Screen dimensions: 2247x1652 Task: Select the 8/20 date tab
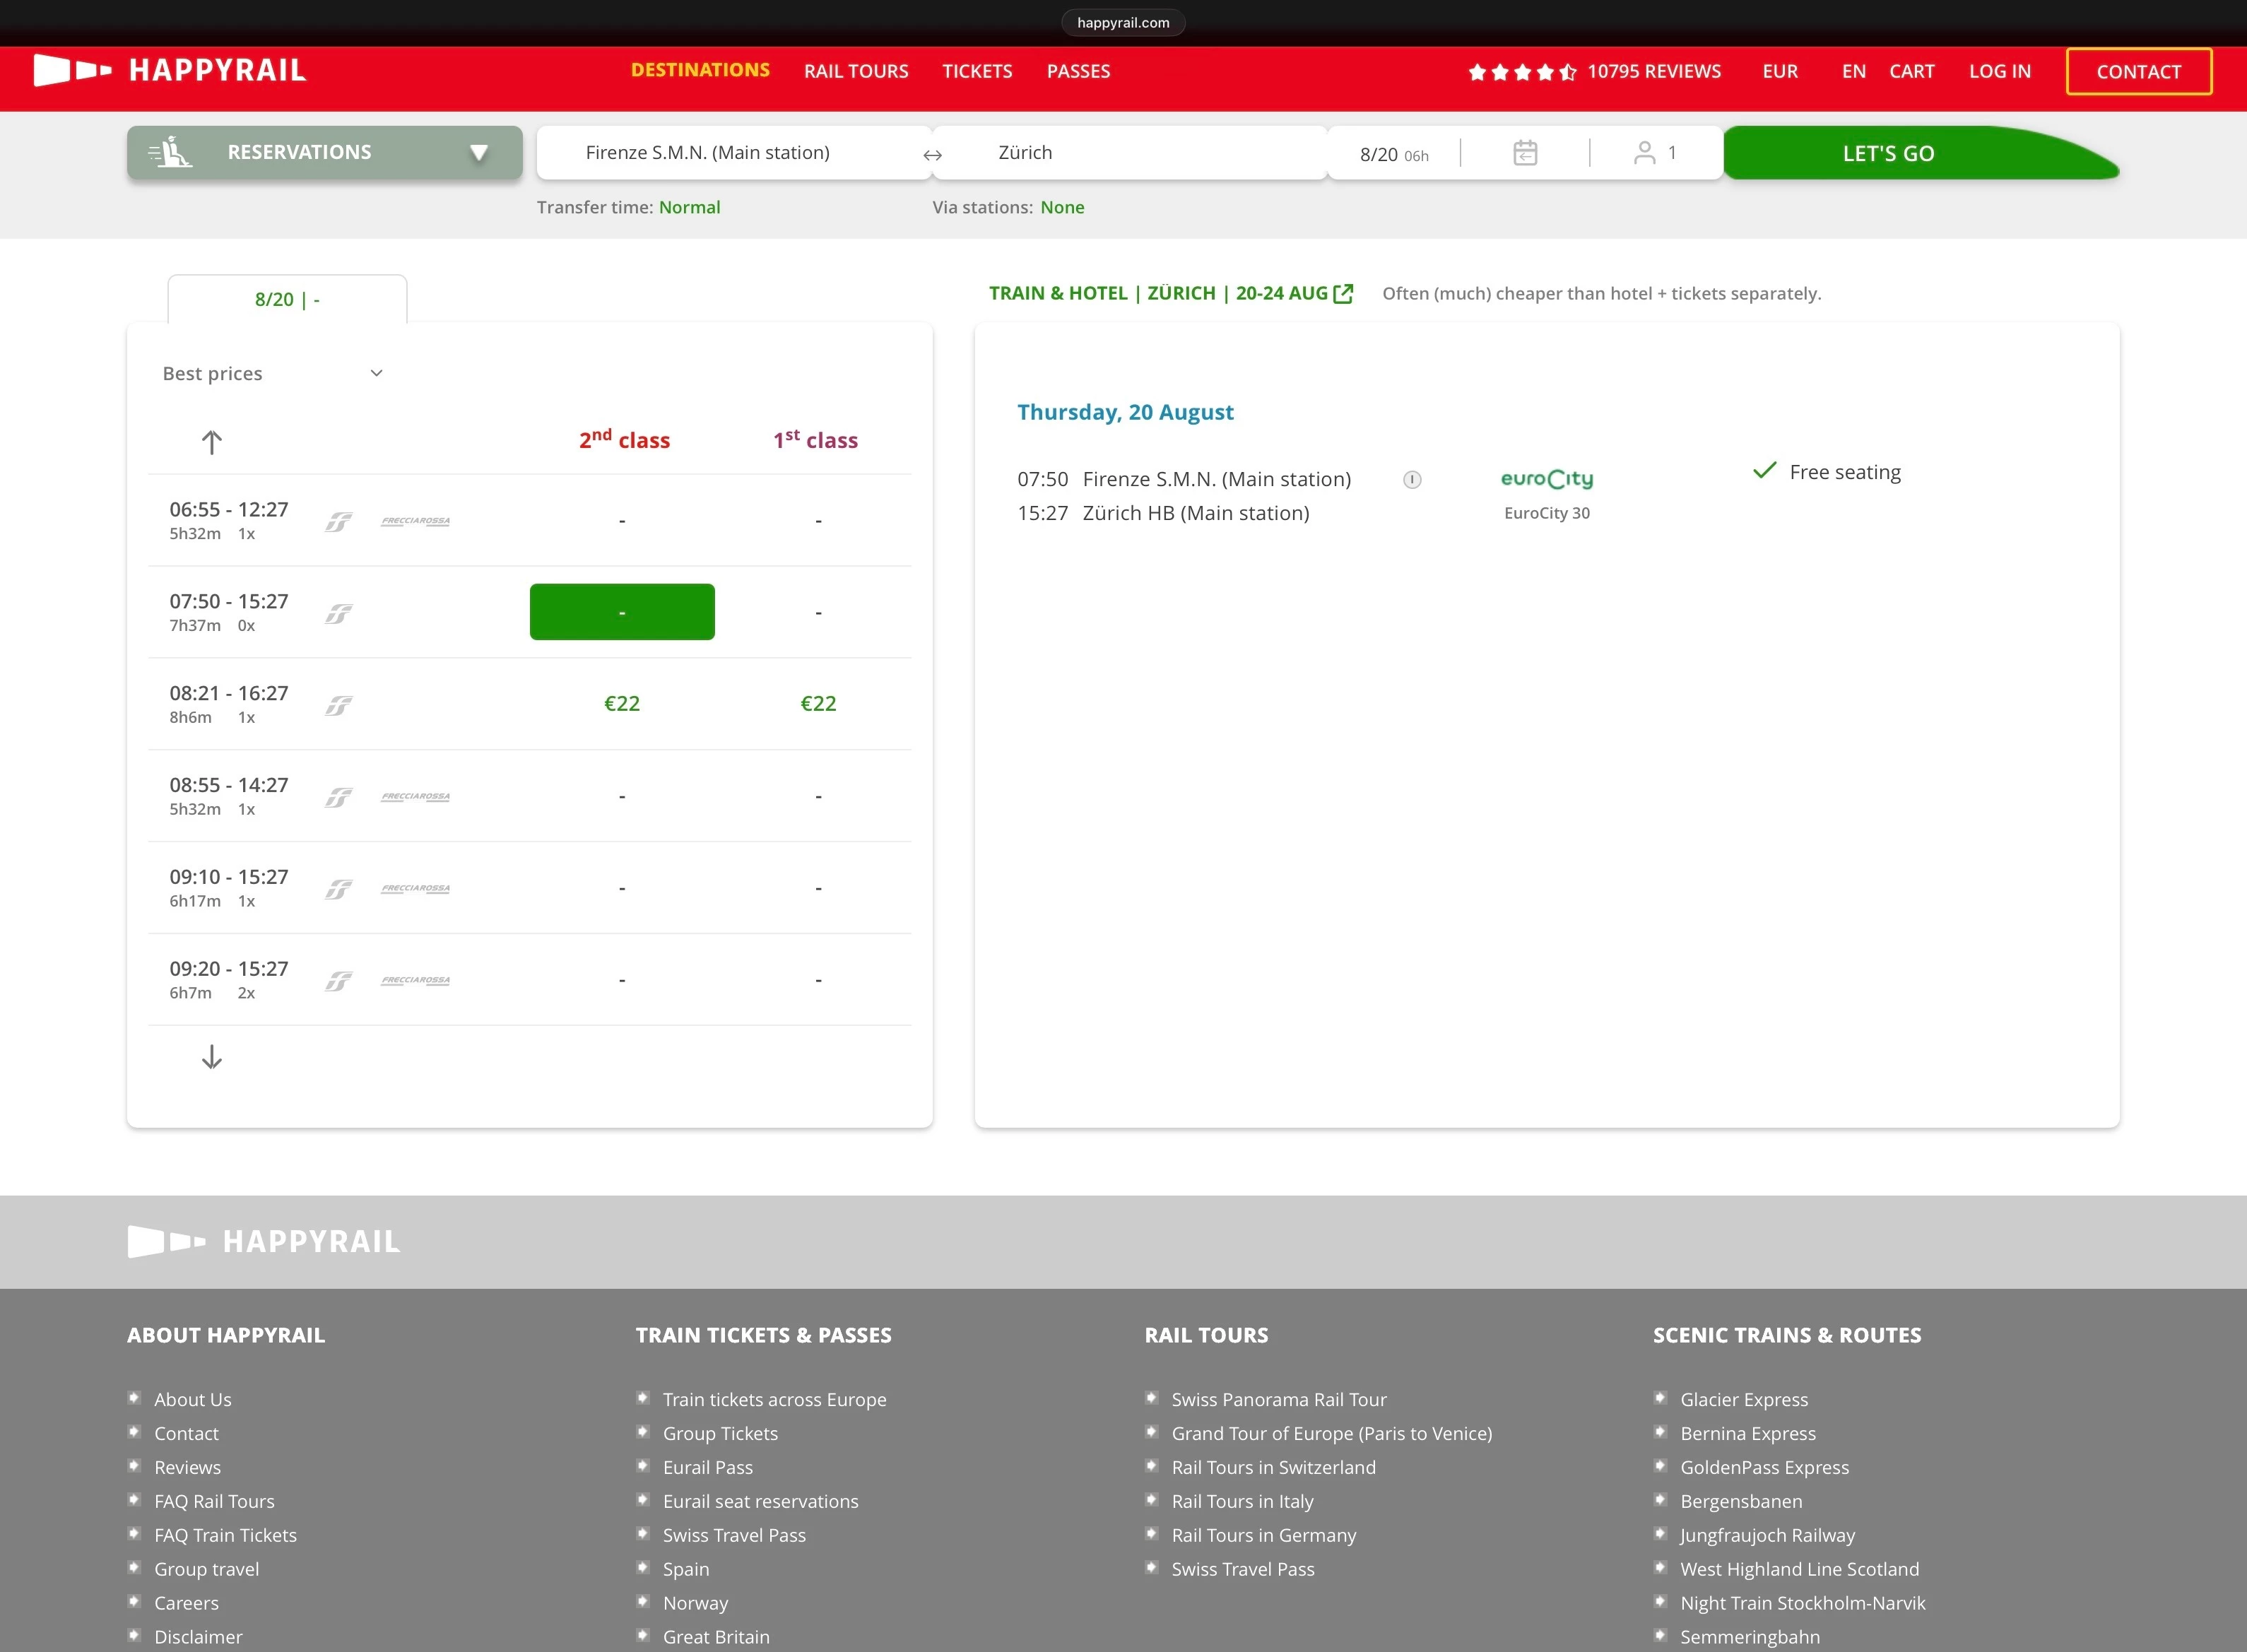(287, 300)
